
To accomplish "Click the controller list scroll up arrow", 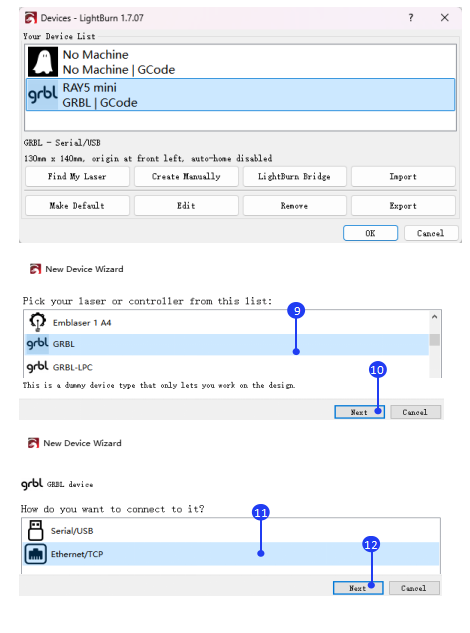I will tap(434, 316).
